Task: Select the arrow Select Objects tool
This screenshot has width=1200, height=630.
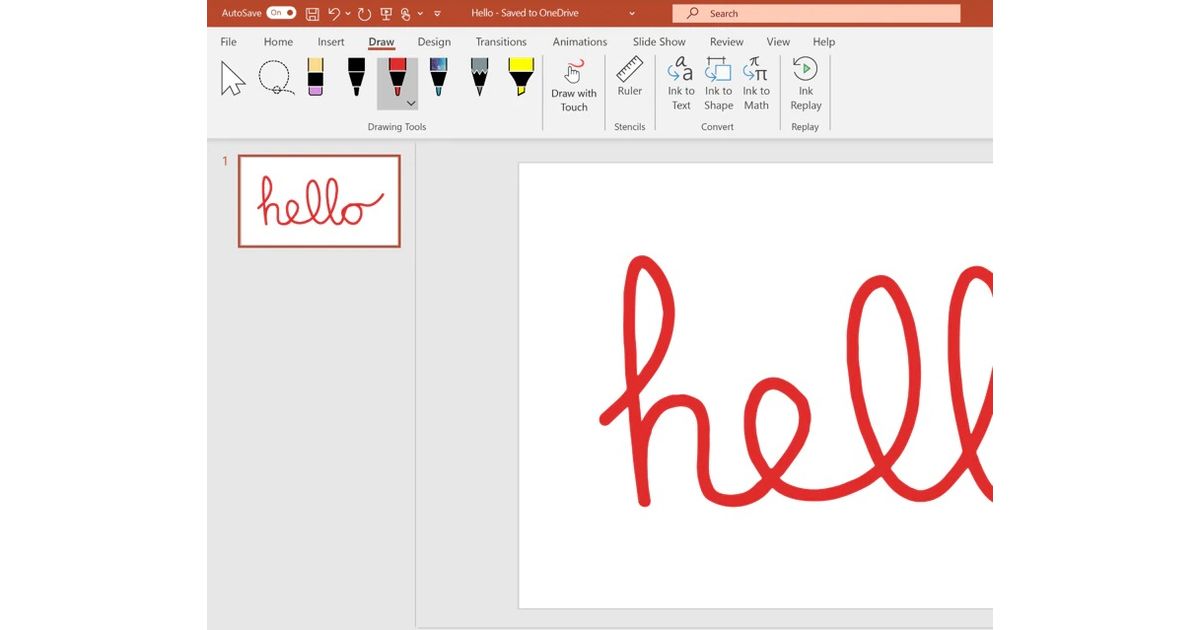Action: point(233,79)
